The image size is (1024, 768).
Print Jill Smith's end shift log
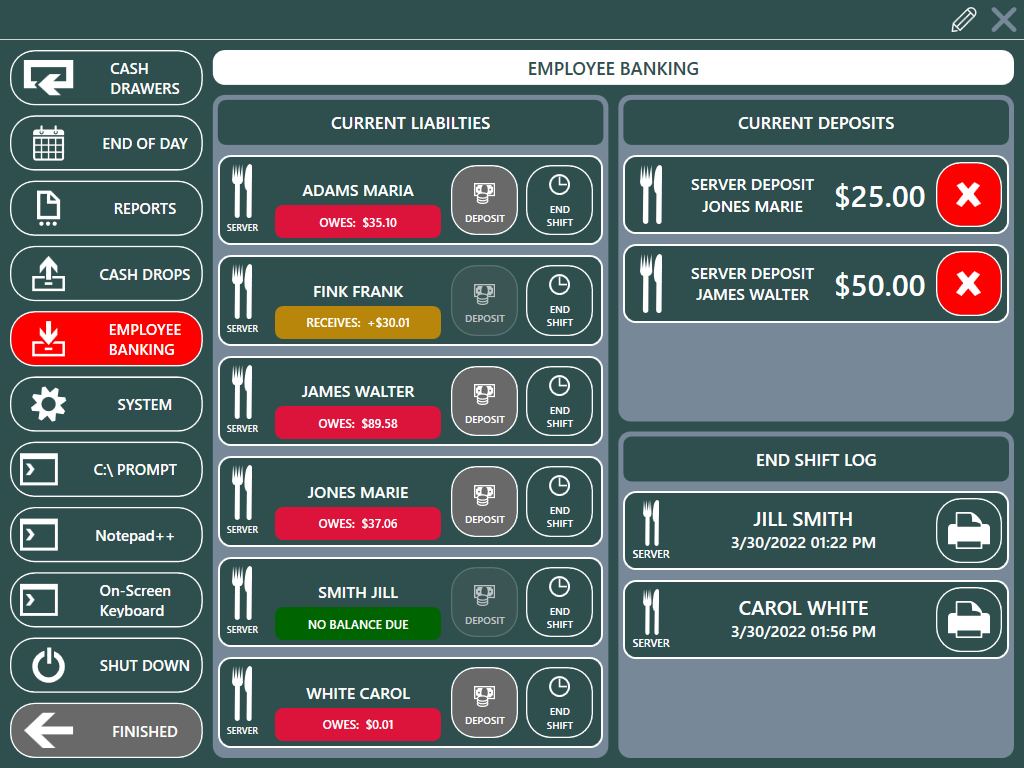coord(968,530)
